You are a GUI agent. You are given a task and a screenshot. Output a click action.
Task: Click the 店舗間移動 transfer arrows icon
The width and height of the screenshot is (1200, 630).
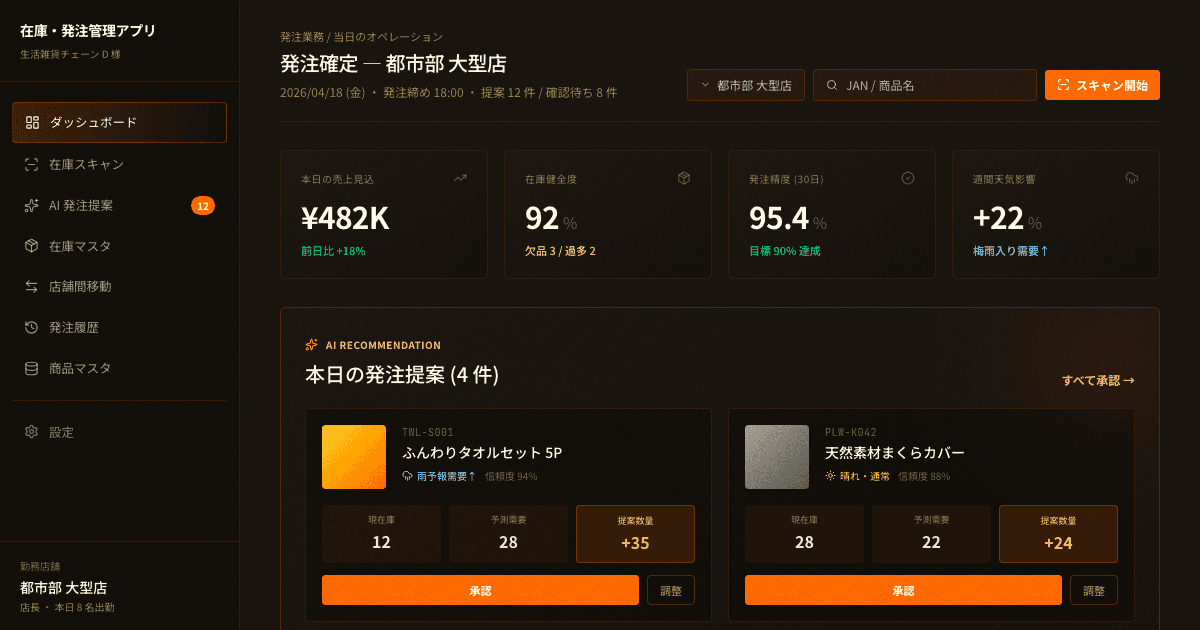click(x=32, y=287)
